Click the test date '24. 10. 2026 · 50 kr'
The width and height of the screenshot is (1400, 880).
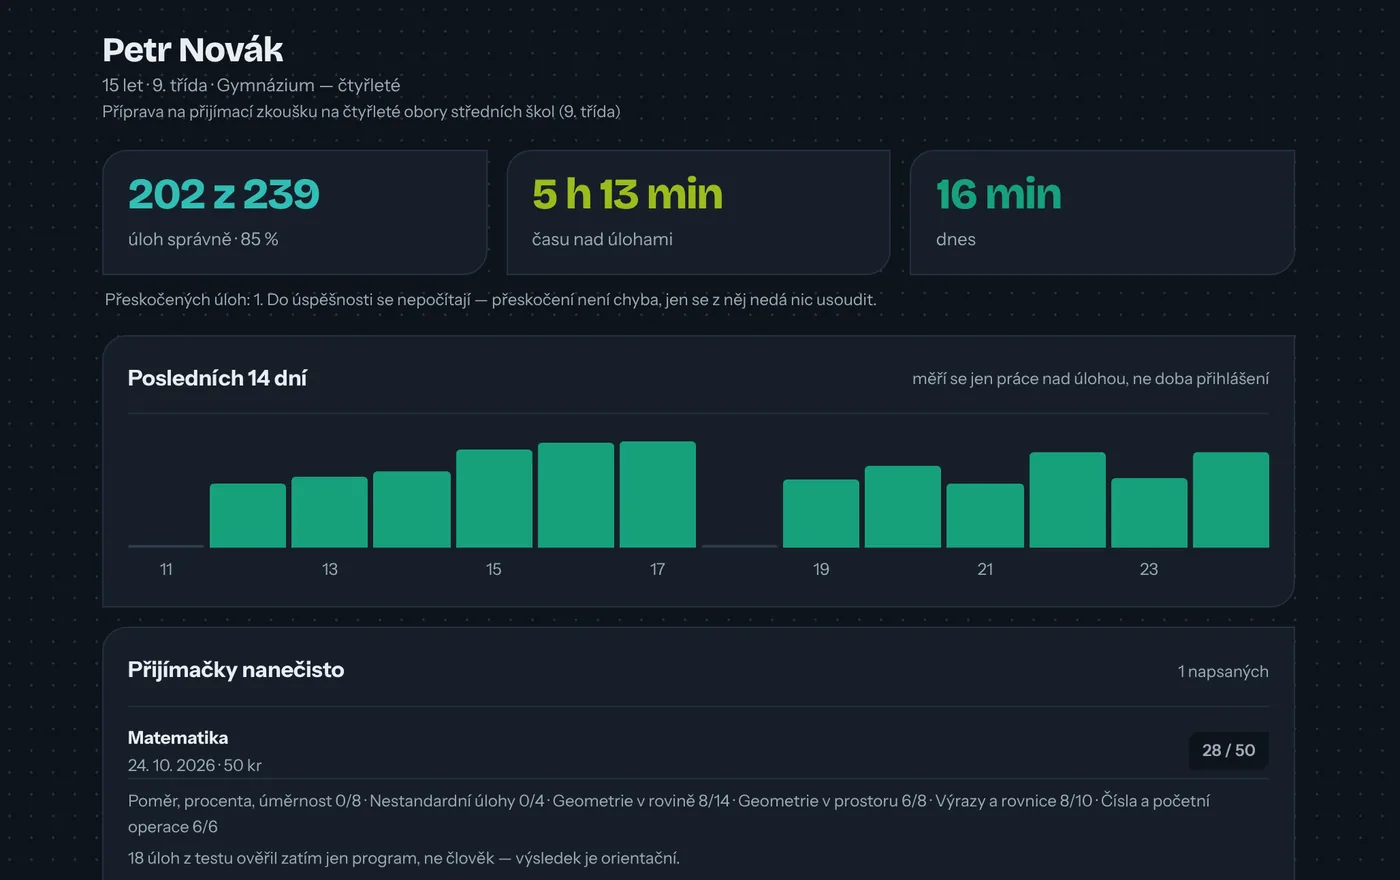[x=195, y=765]
